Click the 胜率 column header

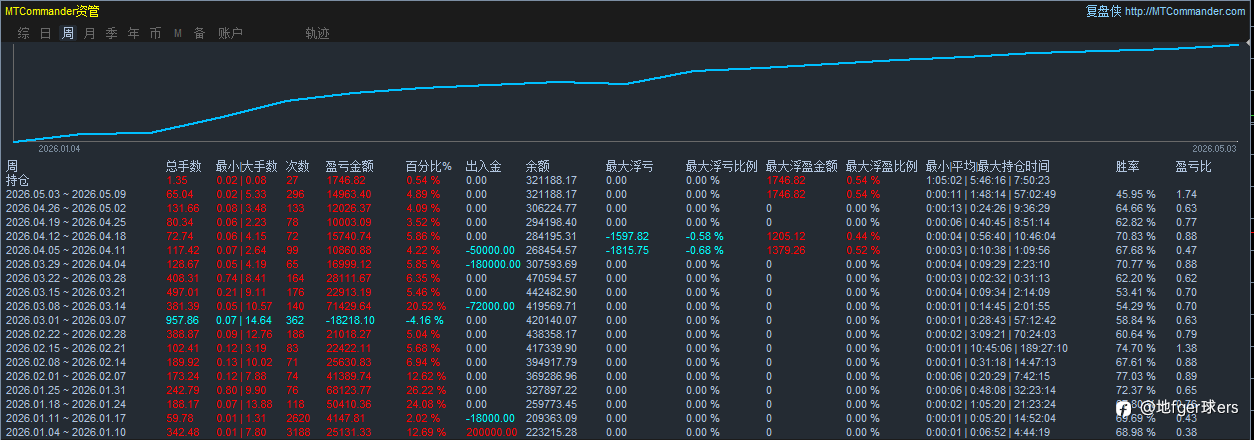click(1128, 167)
